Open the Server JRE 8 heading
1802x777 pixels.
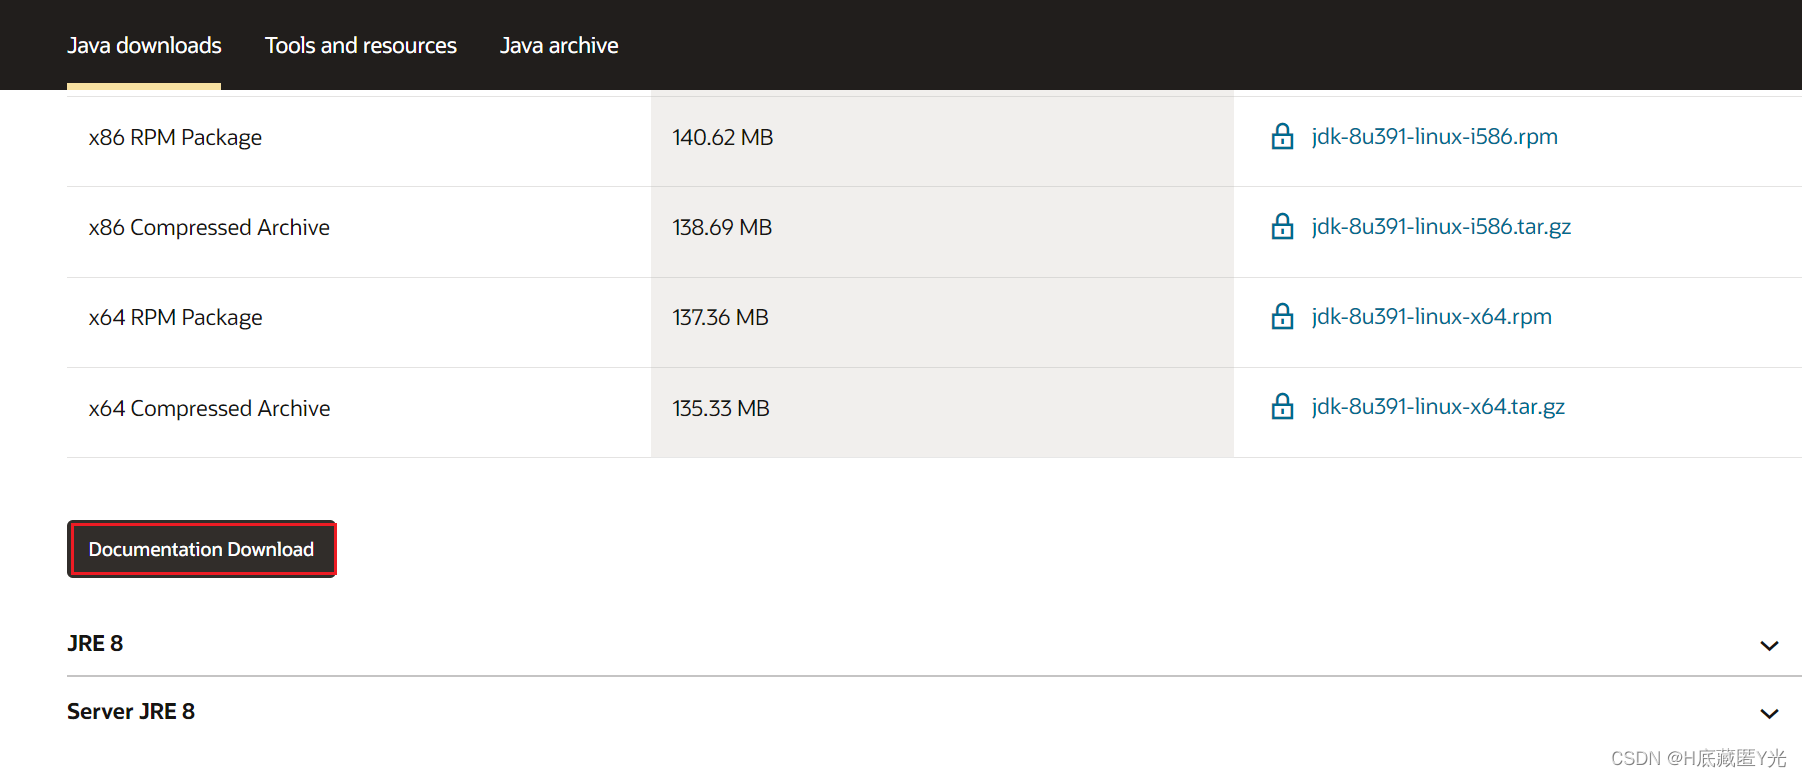coord(131,711)
